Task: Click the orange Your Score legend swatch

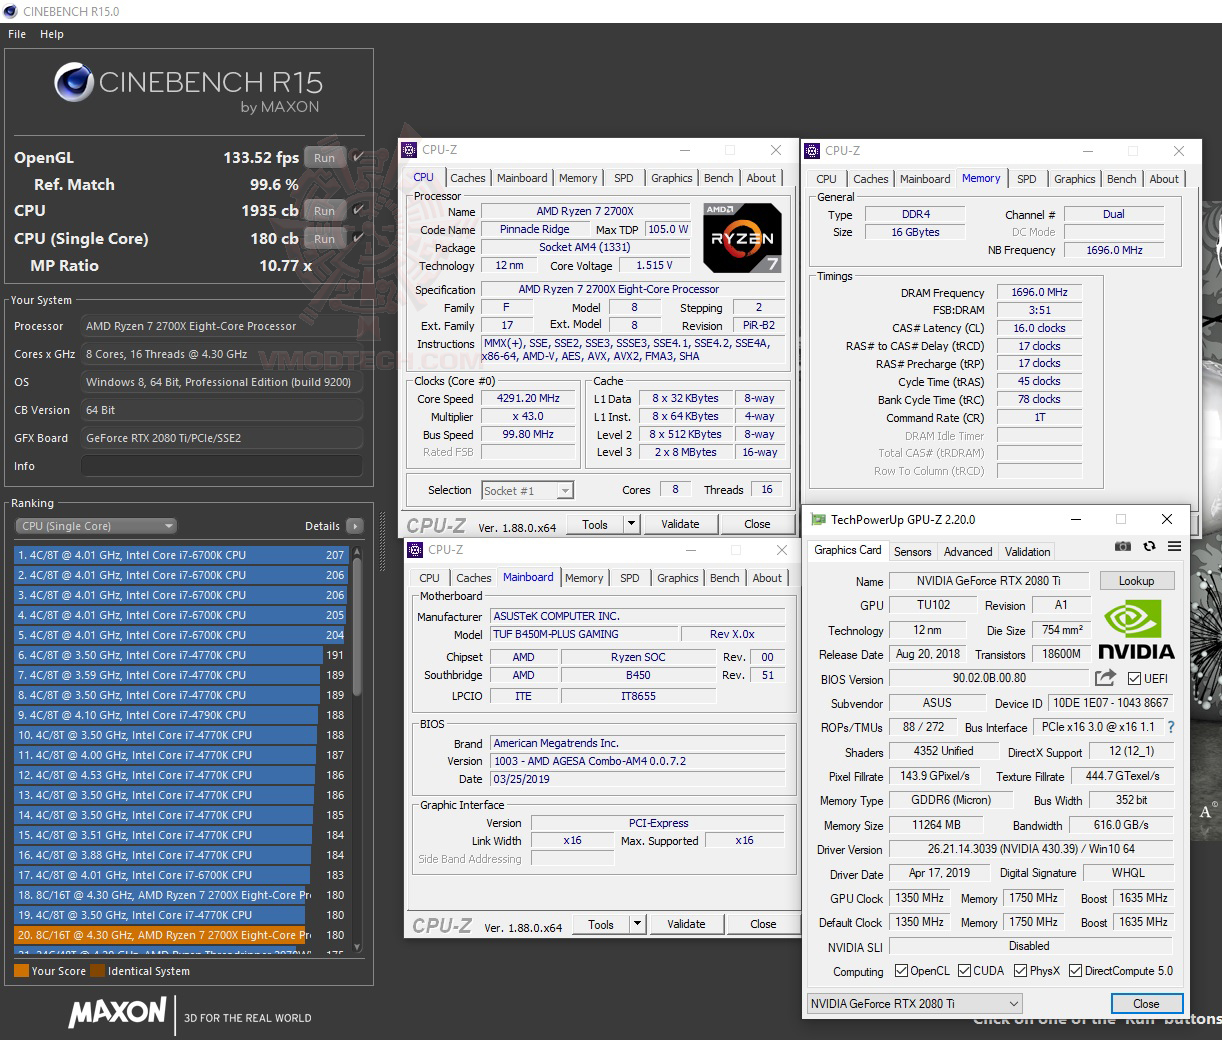Action: pyautogui.click(x=21, y=970)
